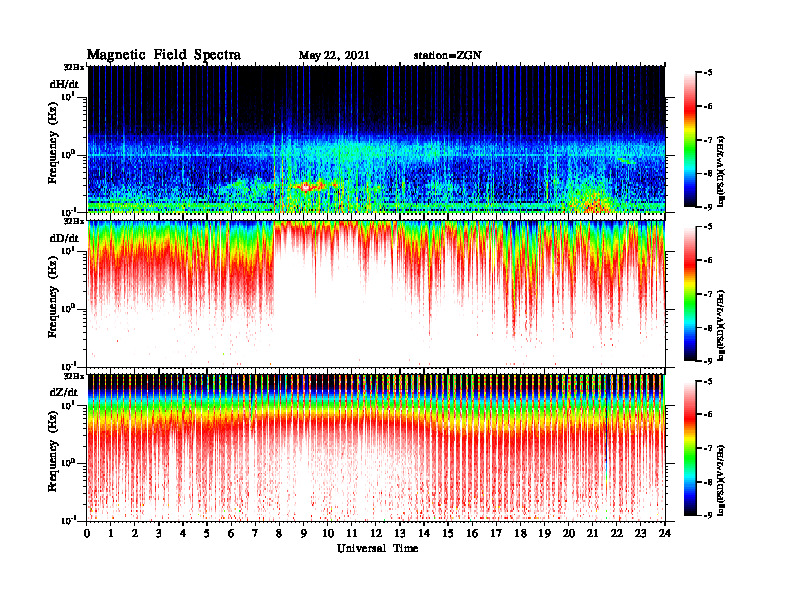Click the "dH/dt" panel label
The height and width of the screenshot is (612, 792).
click(64, 84)
